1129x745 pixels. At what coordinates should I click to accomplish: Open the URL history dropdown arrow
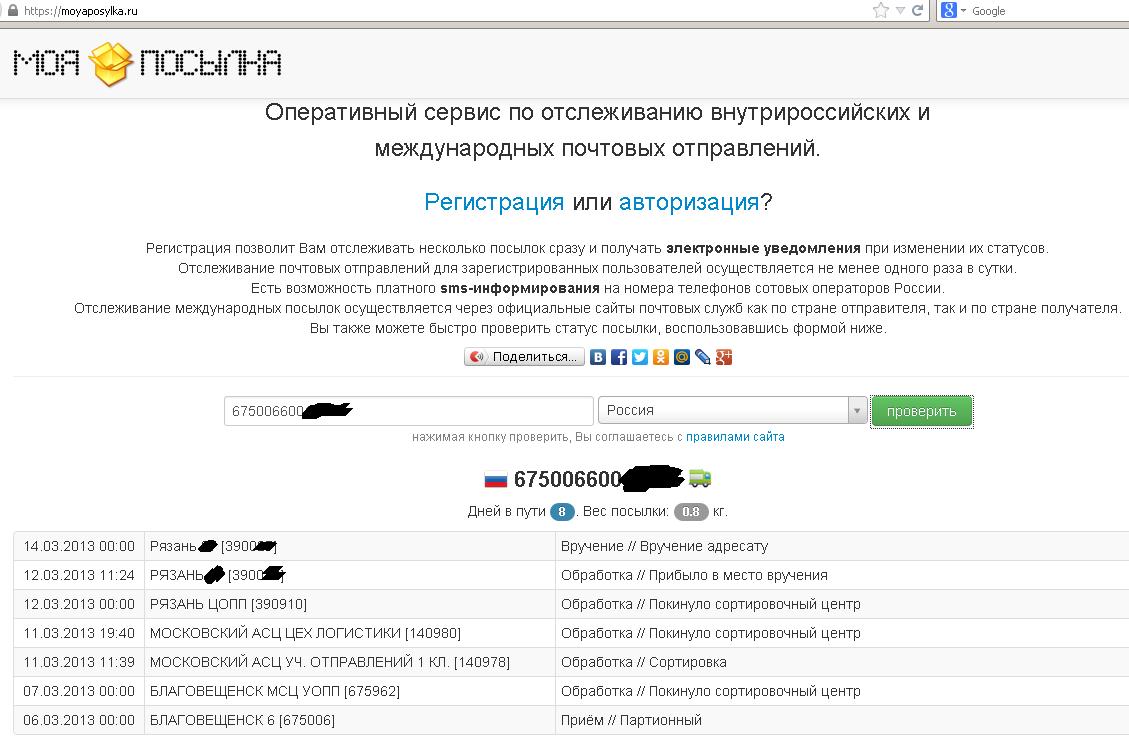click(x=901, y=10)
